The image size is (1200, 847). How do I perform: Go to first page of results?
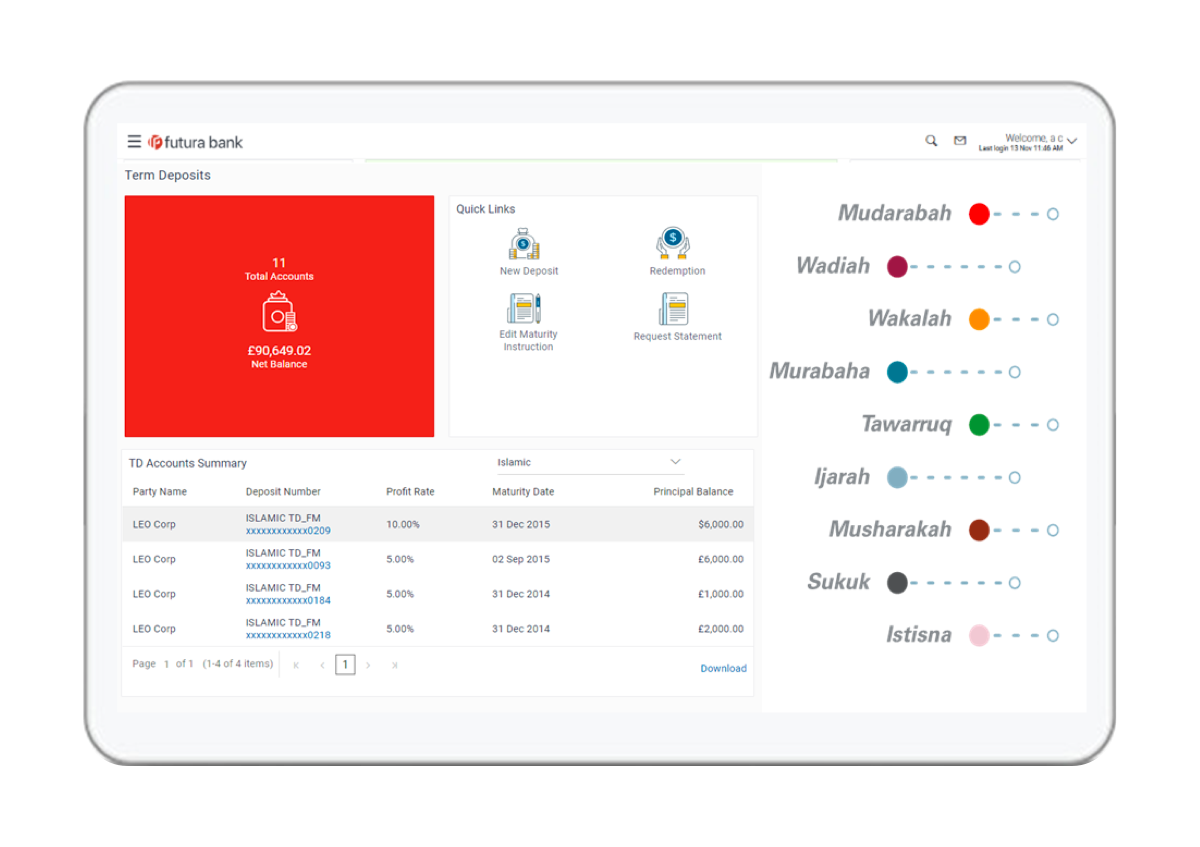[x=296, y=665]
